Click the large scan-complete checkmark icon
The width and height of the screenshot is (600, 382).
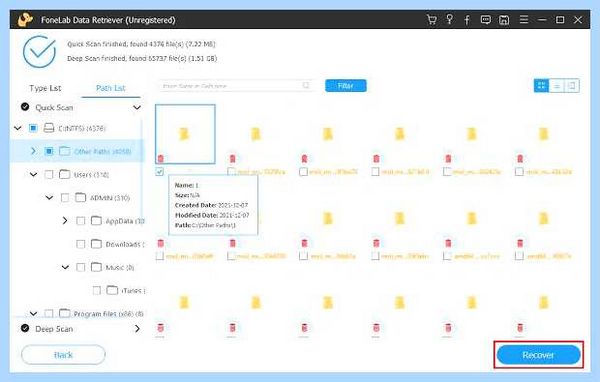[39, 52]
